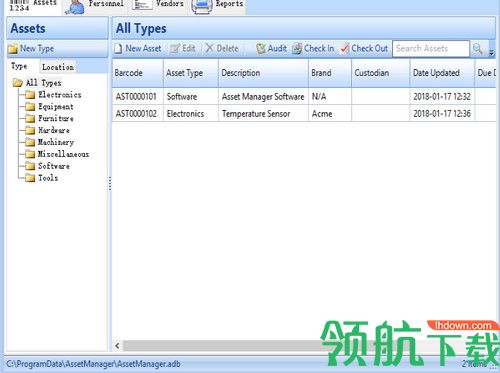This screenshot has width=500, height=373.
Task: Select the Software tree item label
Action: tap(54, 166)
